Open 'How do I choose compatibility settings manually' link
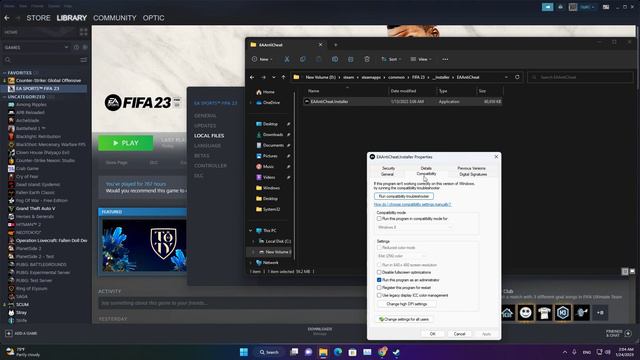This screenshot has width=640, height=360. tap(412, 204)
